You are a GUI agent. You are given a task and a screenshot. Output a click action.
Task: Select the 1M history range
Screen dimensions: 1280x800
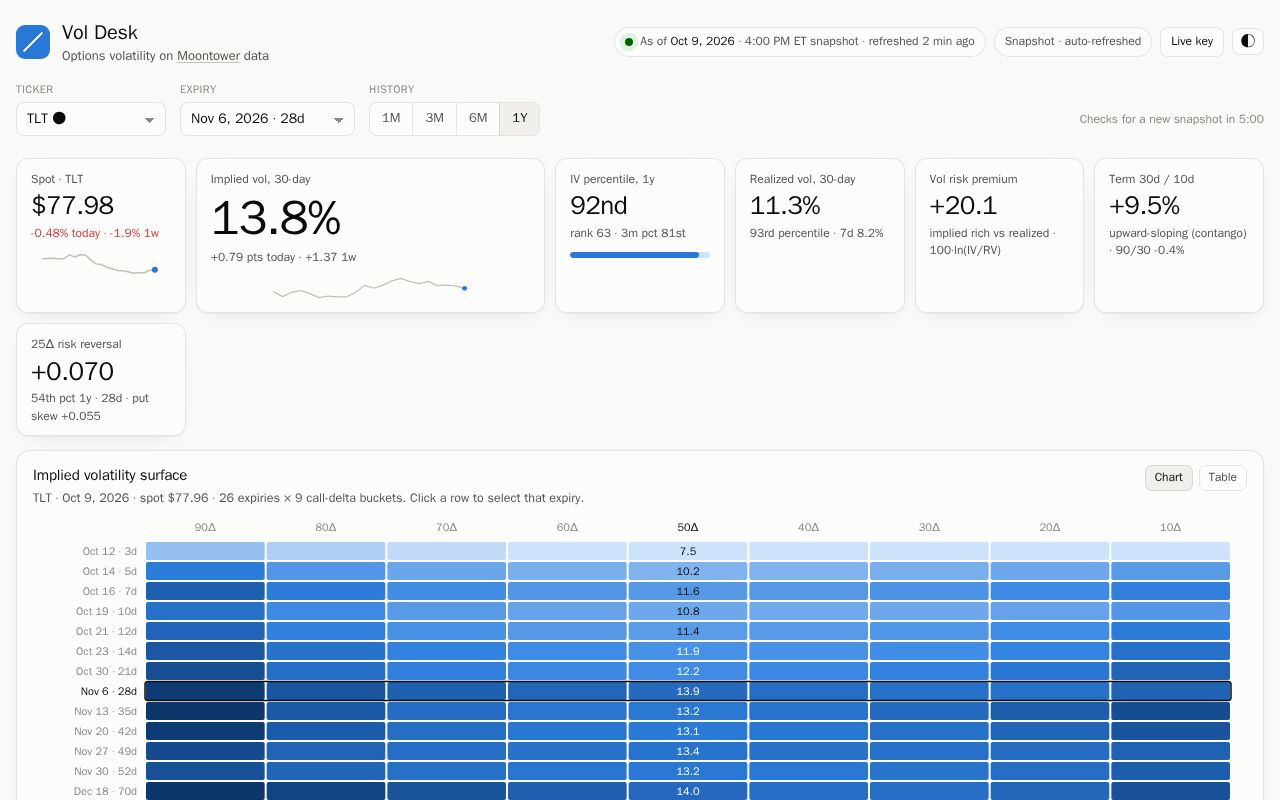point(391,118)
